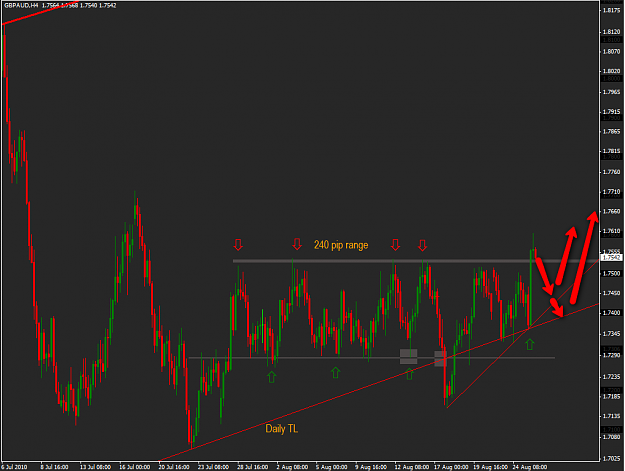Click price level 1.7235 on the axis

(x=611, y=377)
